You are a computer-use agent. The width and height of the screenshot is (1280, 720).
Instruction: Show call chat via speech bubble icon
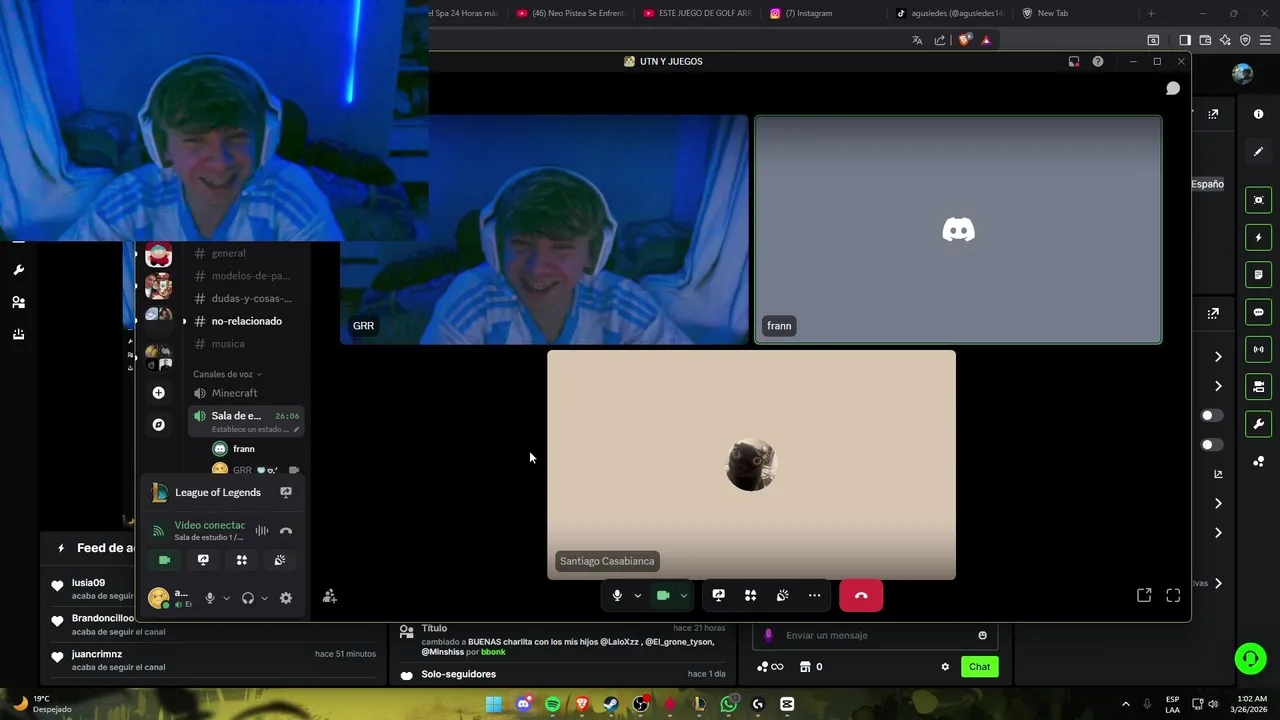[x=1173, y=88]
